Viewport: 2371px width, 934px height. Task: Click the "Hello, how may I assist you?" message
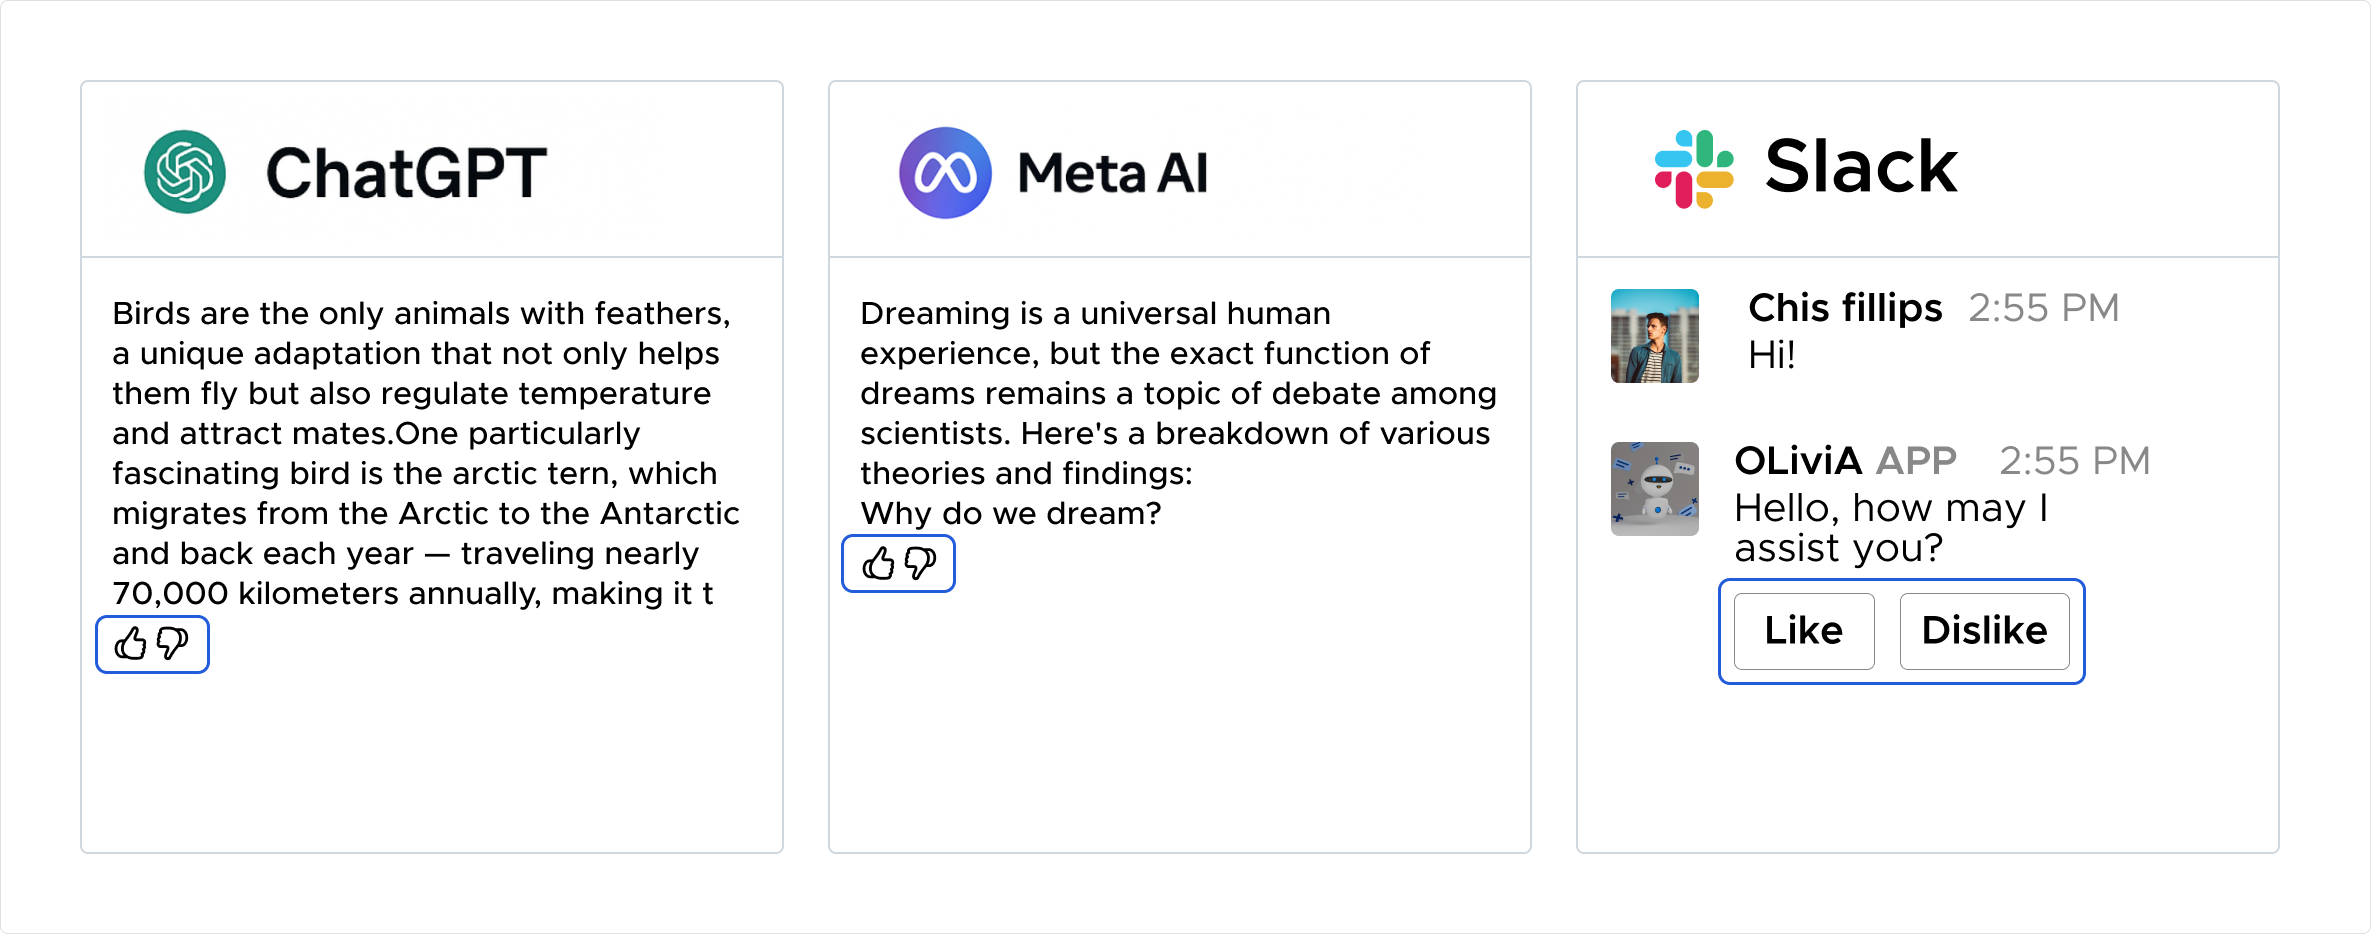point(1892,528)
